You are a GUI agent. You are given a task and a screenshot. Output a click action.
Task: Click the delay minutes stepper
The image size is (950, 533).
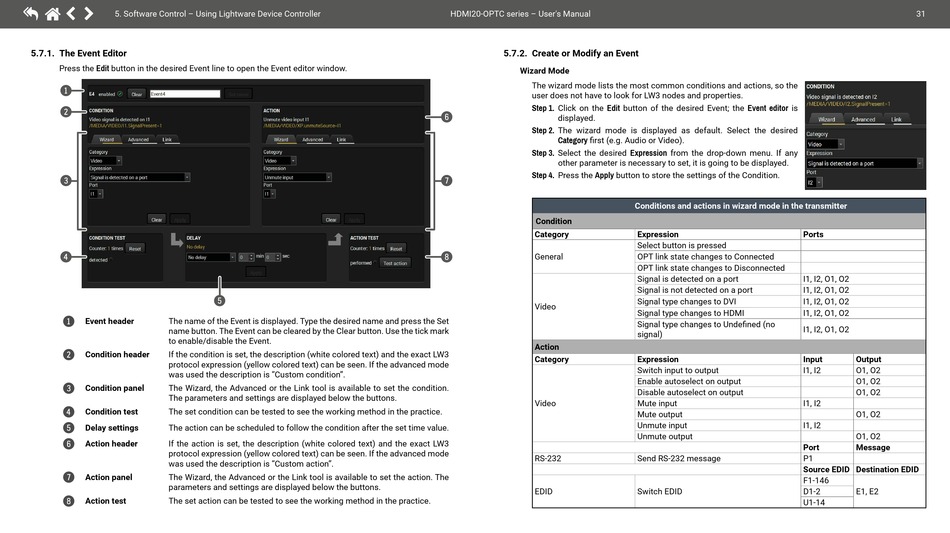246,257
